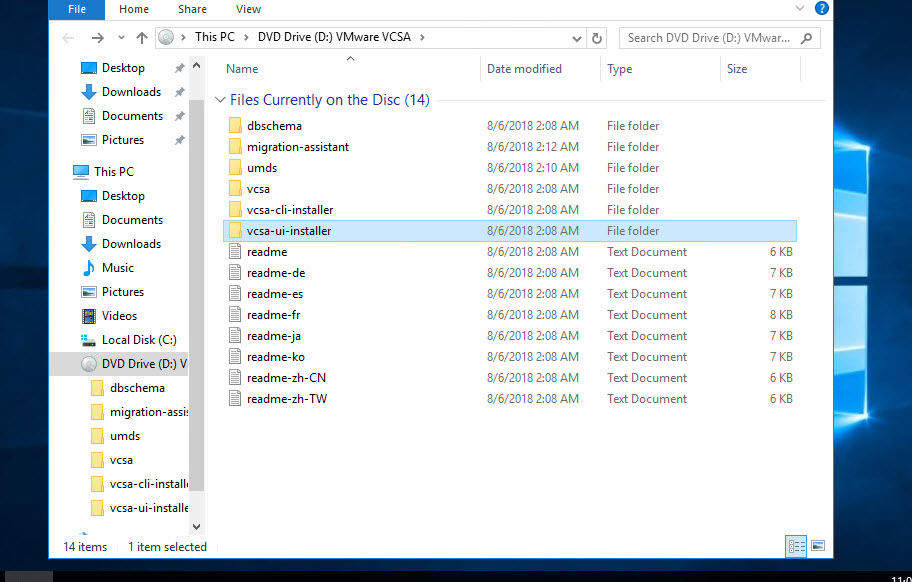The width and height of the screenshot is (912, 582).
Task: Open the File menu
Action: coord(77,9)
